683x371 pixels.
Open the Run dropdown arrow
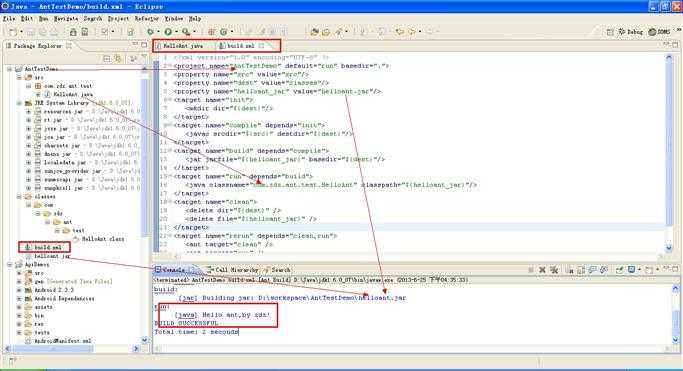coord(176,32)
